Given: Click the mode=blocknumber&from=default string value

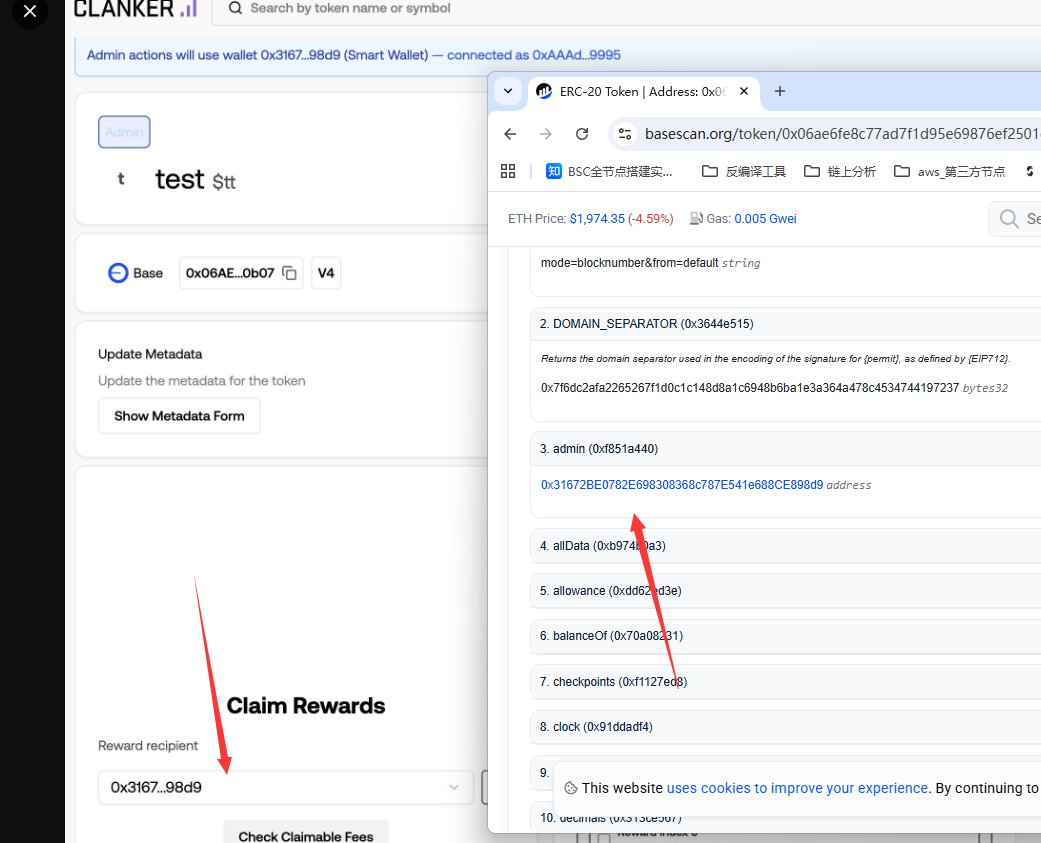Looking at the screenshot, I should (629, 263).
